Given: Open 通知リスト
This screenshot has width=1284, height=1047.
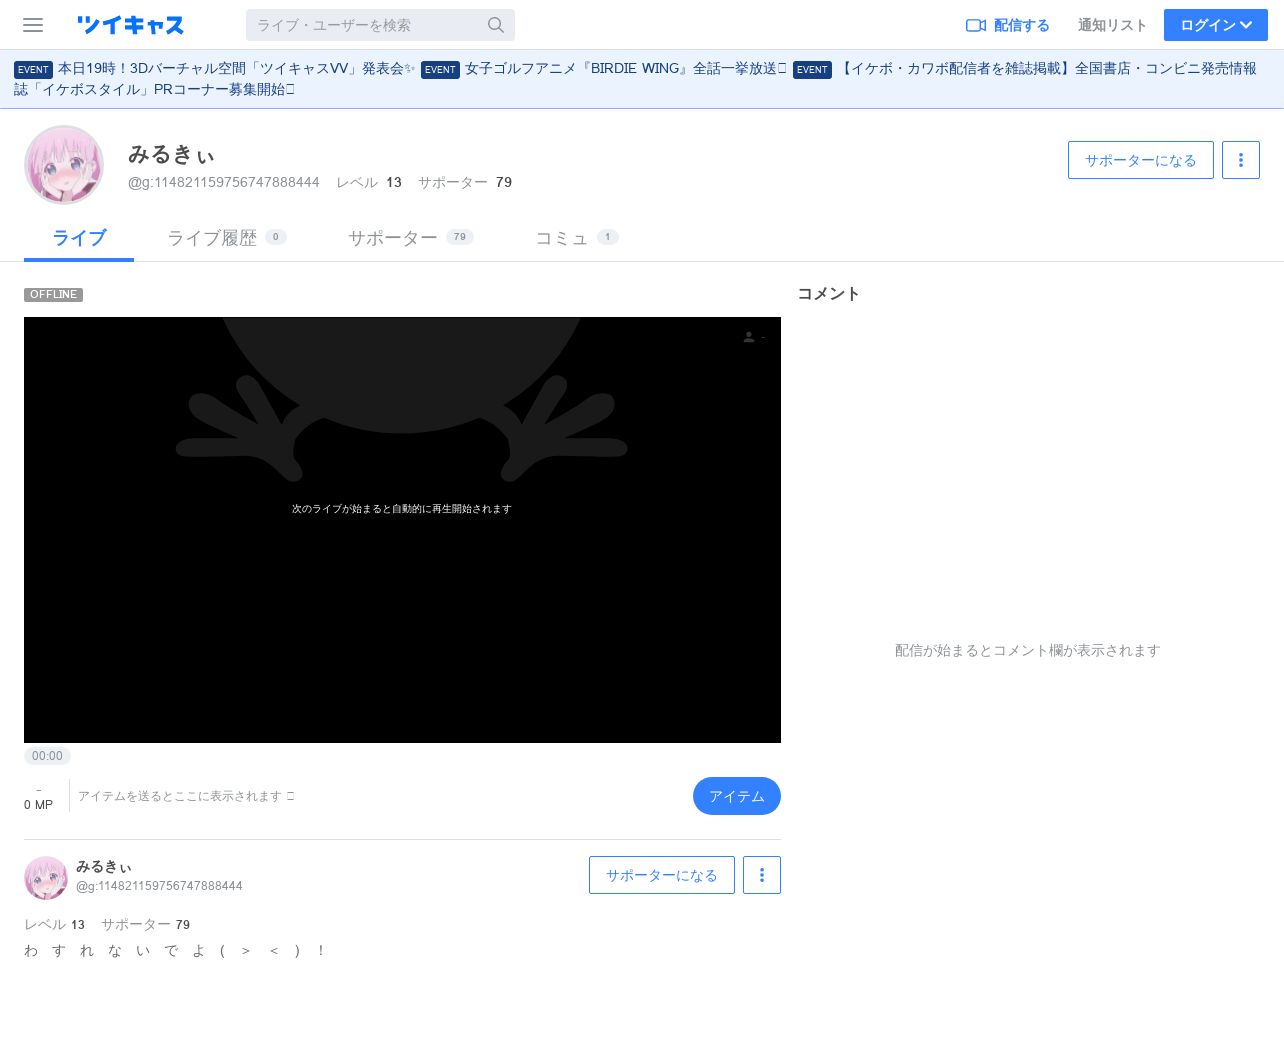Looking at the screenshot, I should point(1112,25).
